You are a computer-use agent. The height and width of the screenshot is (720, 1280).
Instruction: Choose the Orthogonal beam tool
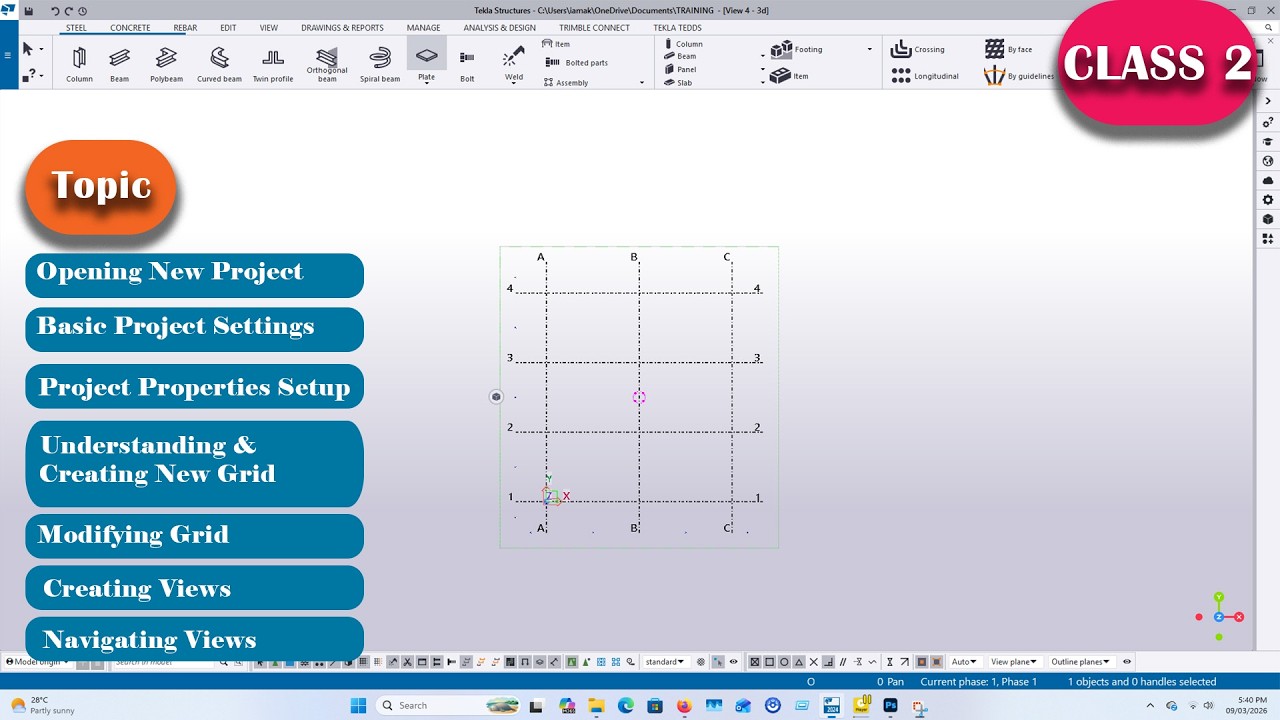327,64
